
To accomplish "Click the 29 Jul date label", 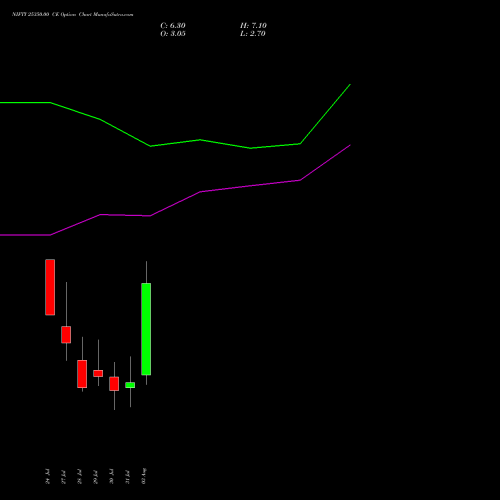I will coord(96,477).
